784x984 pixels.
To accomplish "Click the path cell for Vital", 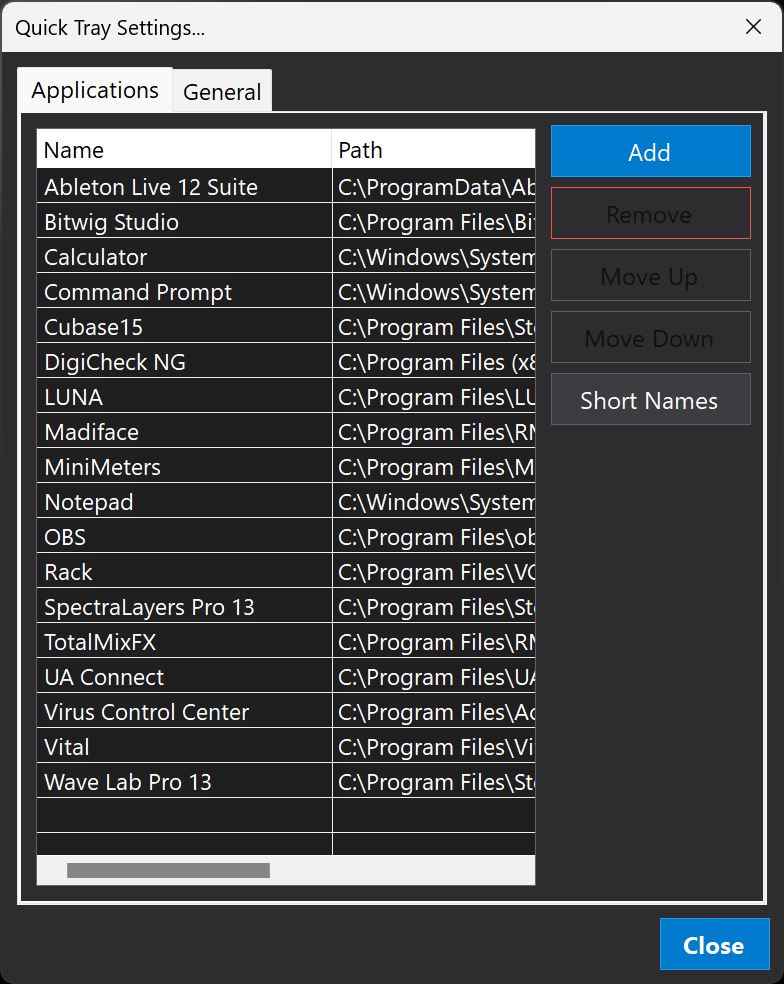I will point(434,747).
